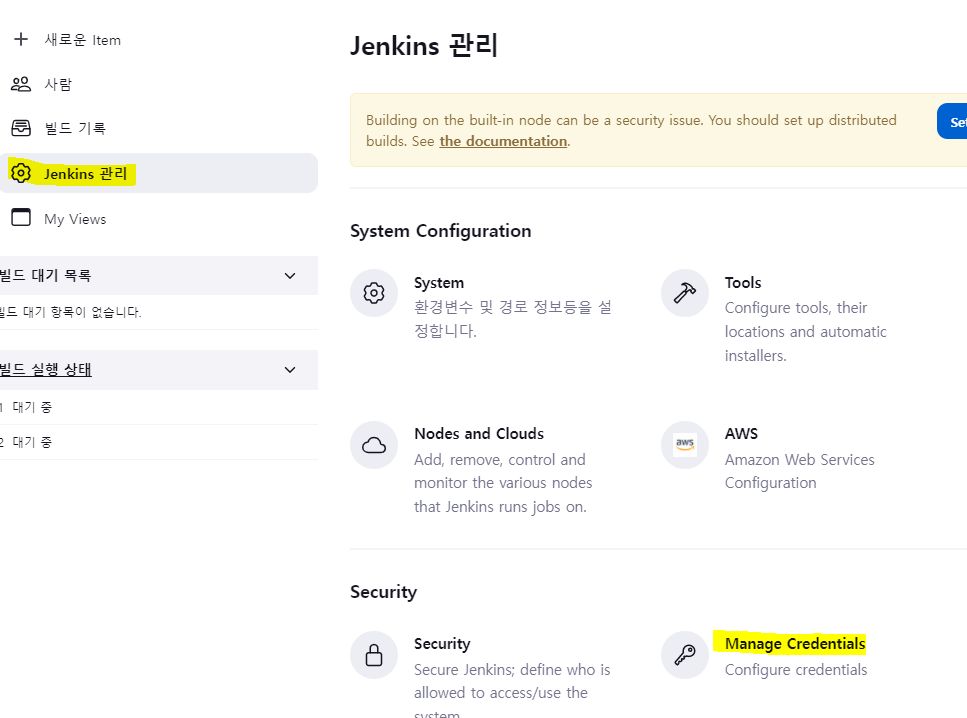Open the System configuration link
The image size is (967, 718).
click(x=438, y=283)
